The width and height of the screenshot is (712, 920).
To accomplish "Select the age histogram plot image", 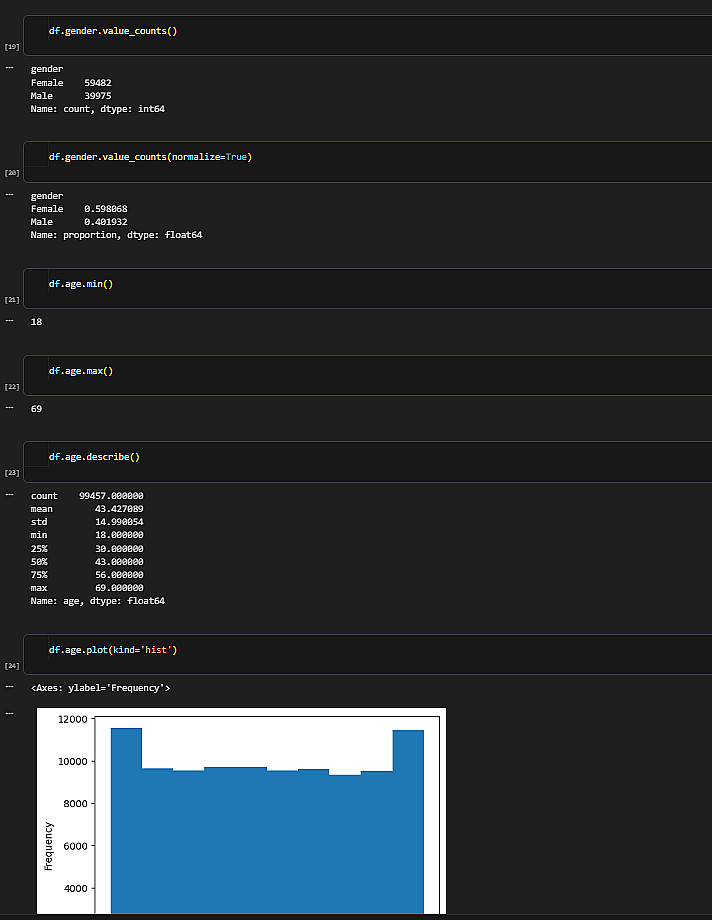I will pos(241,811).
